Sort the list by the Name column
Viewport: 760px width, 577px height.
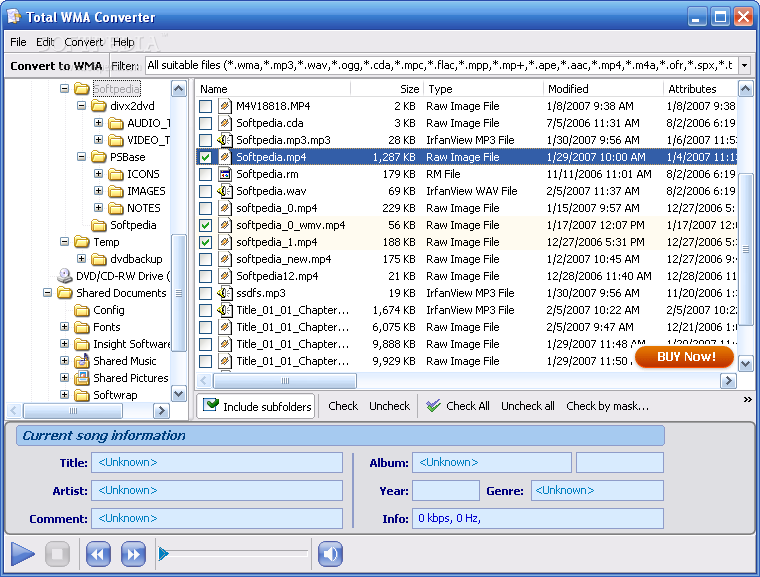pyautogui.click(x=273, y=89)
